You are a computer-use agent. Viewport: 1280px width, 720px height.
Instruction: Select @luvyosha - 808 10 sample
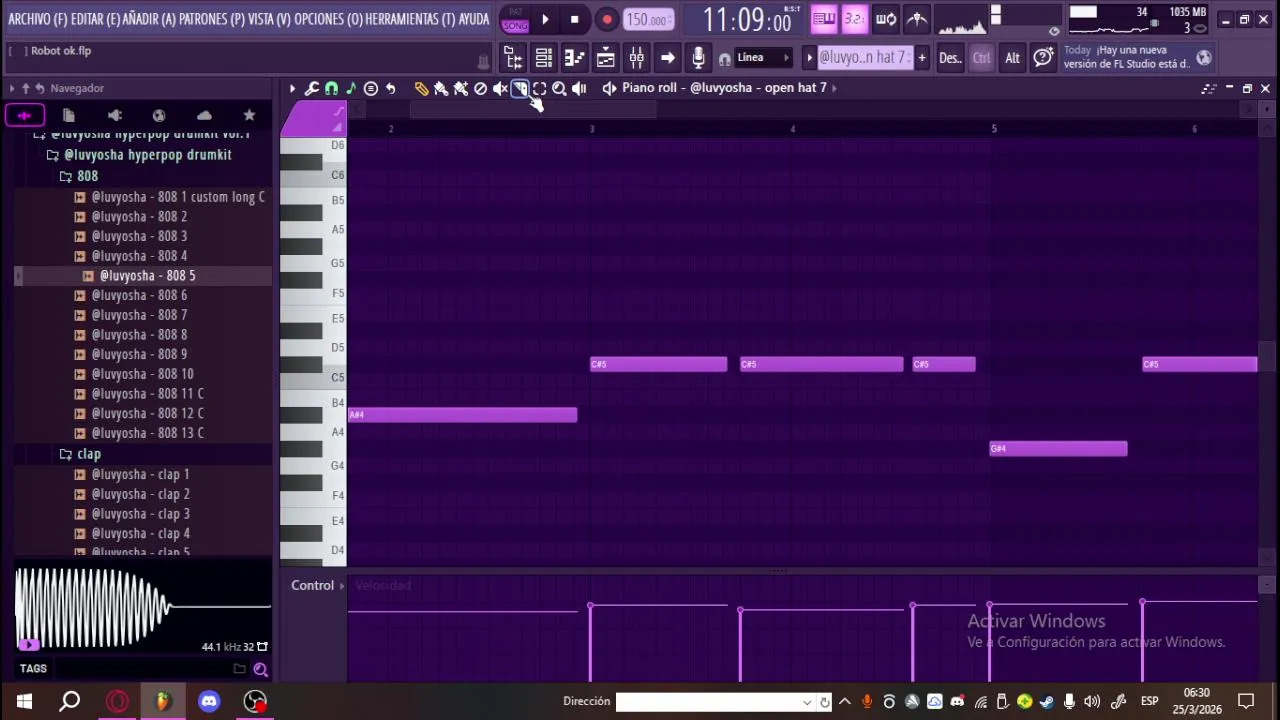pos(142,374)
